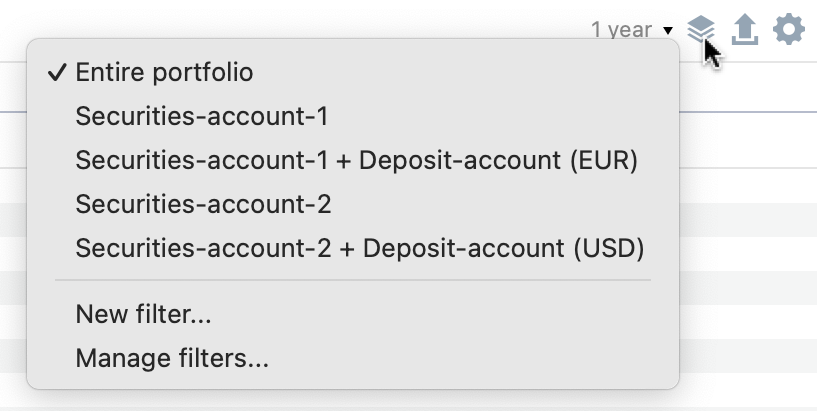Open the export upload arrow icon
Viewport: 817px width, 411px height.
click(x=745, y=29)
